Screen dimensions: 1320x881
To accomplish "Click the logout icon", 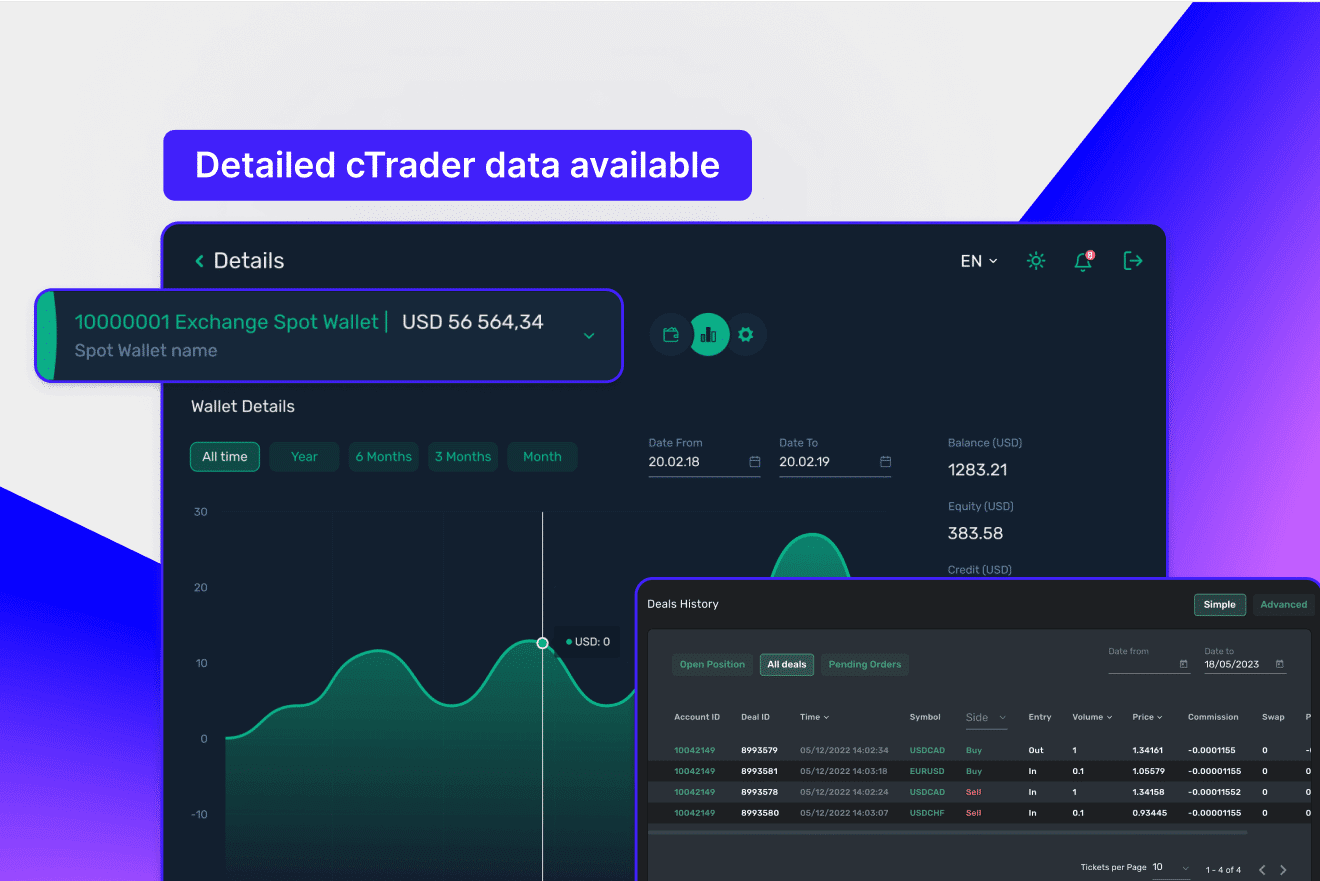I will coord(1133,261).
